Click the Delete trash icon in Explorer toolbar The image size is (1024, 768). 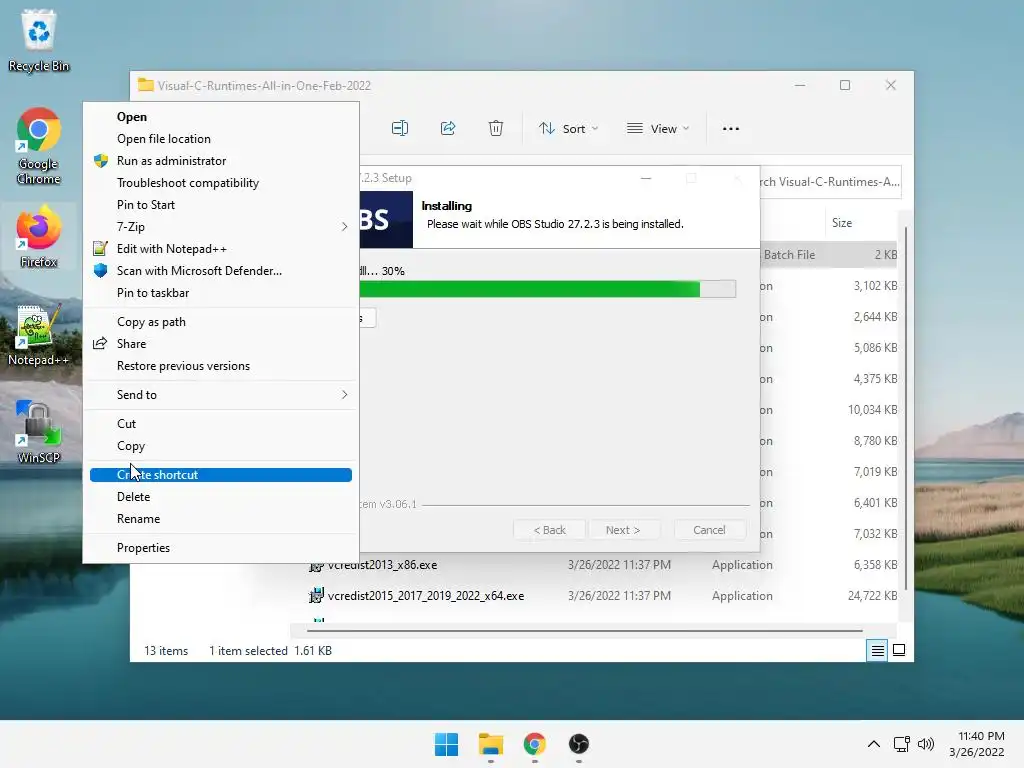click(x=496, y=129)
